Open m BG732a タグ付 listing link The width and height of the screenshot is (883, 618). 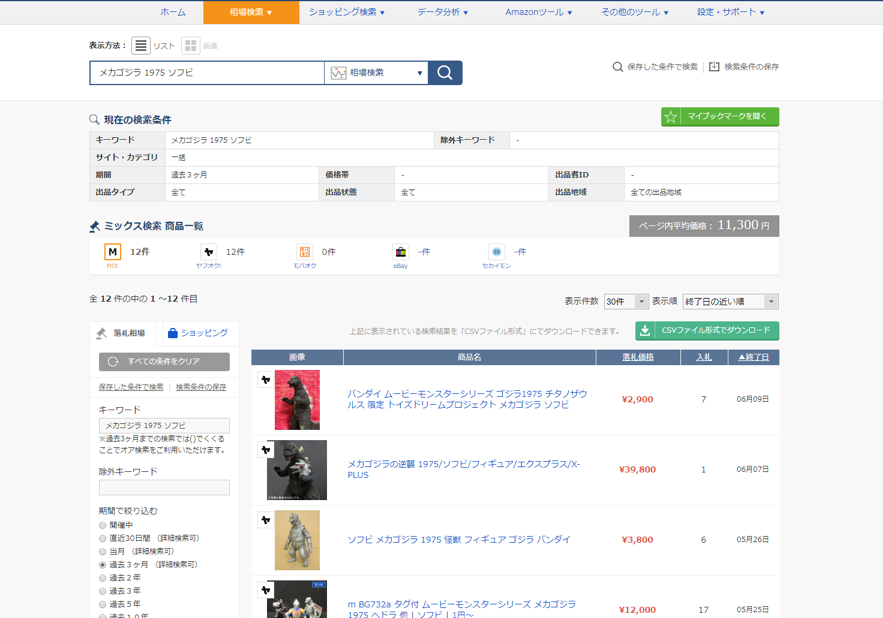(461, 610)
